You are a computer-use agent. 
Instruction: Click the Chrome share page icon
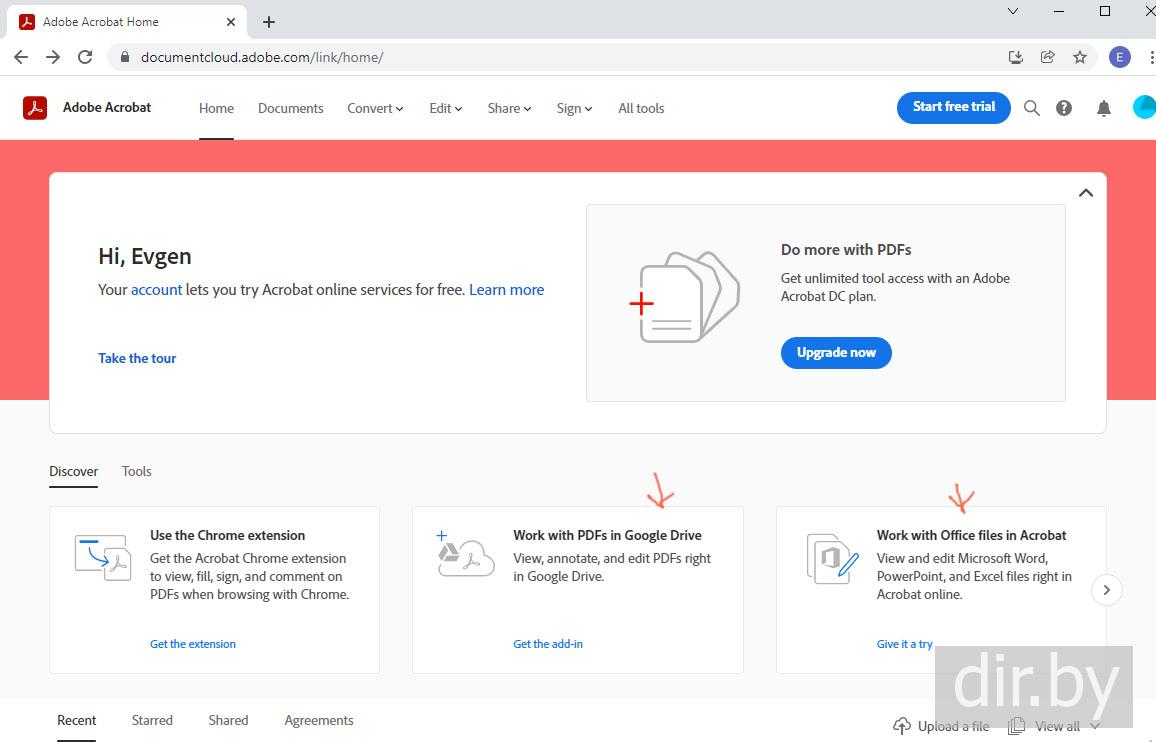[x=1048, y=57]
